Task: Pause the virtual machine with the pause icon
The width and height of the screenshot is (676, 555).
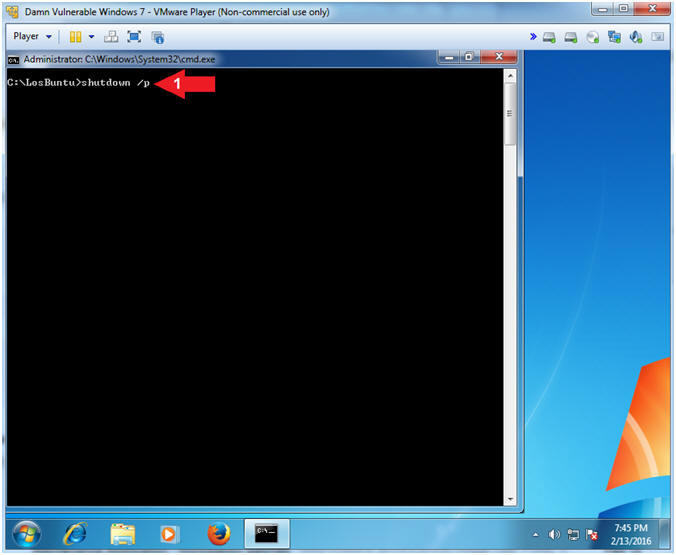Action: 75,37
